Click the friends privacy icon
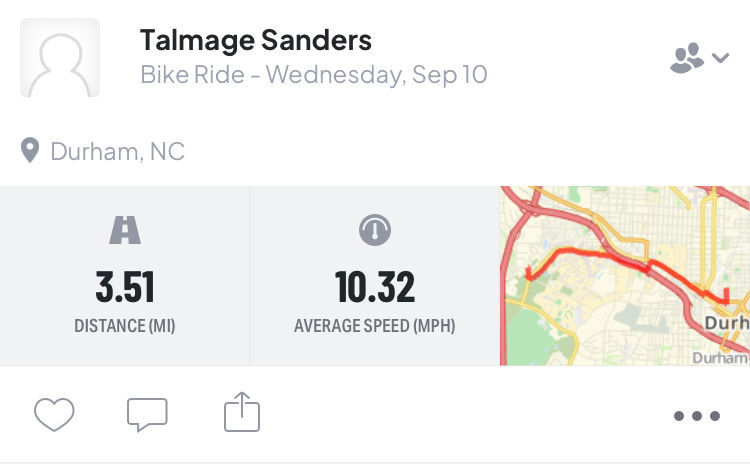 [x=686, y=58]
